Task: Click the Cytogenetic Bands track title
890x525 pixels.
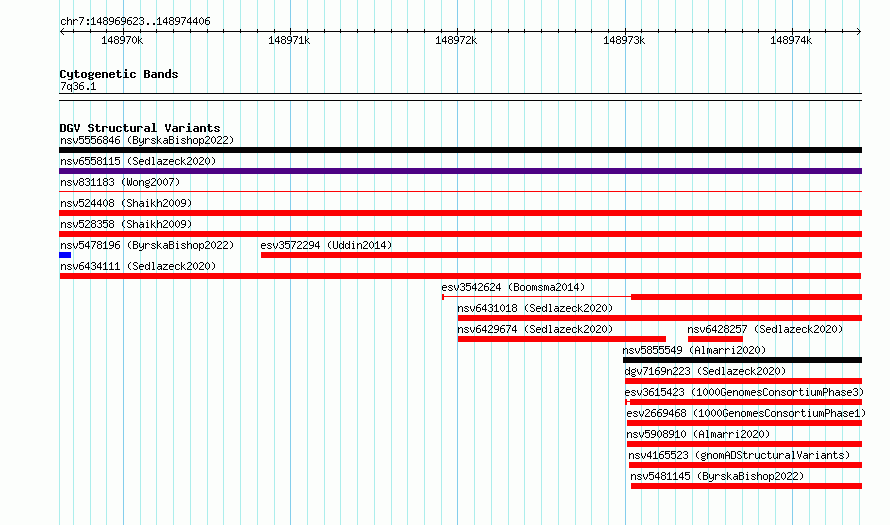Action: point(119,74)
